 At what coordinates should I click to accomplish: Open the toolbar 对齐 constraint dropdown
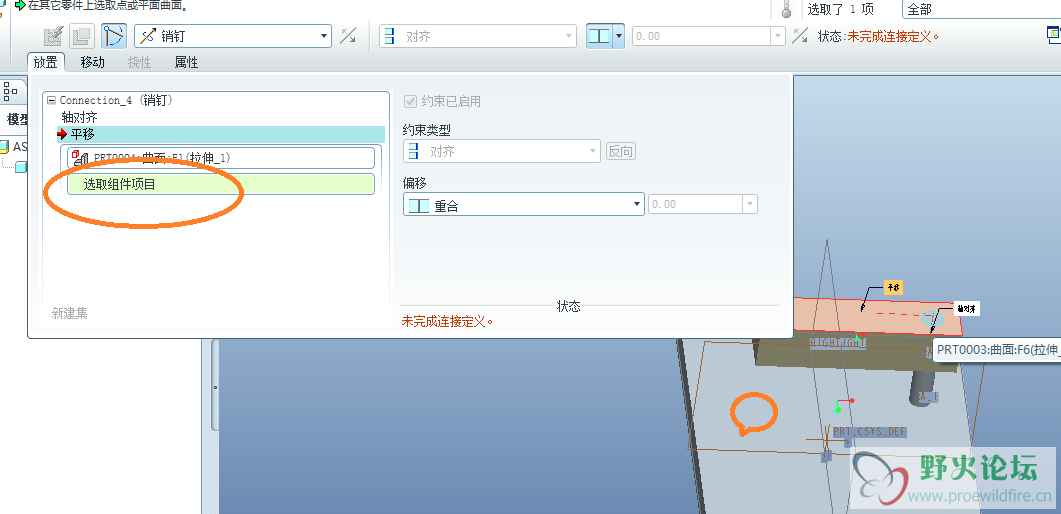click(478, 36)
